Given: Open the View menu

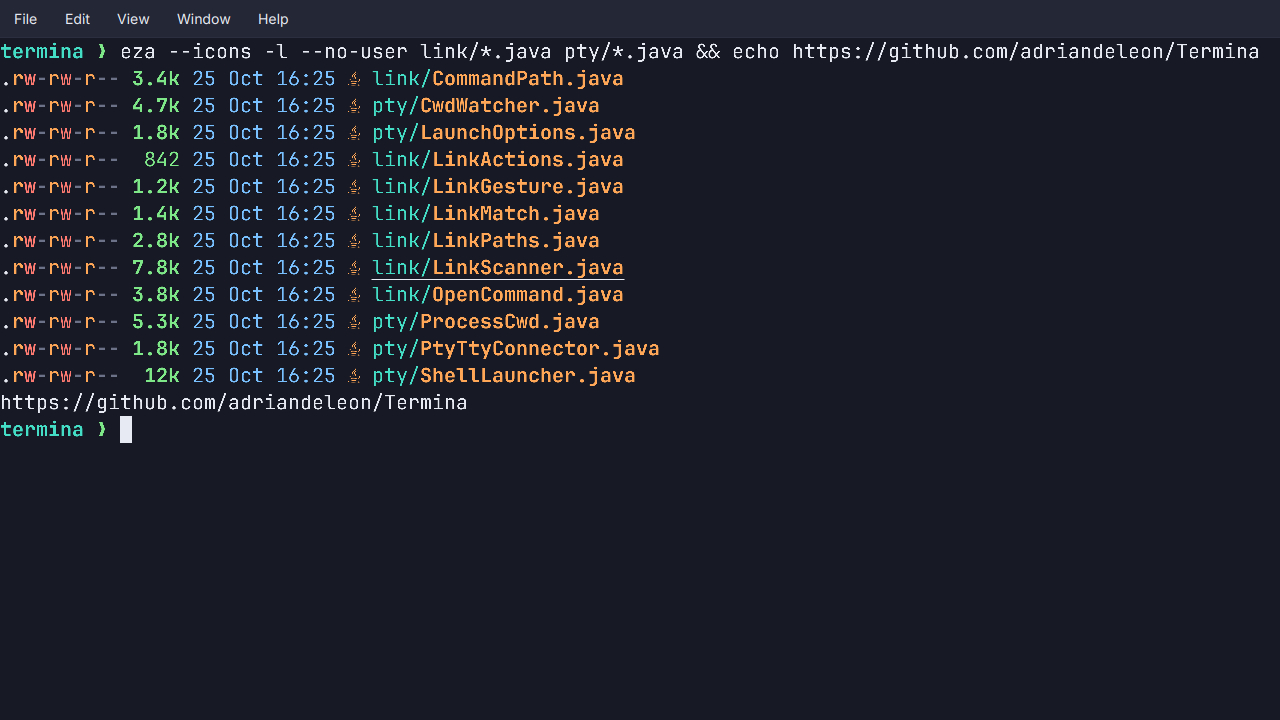Looking at the screenshot, I should point(133,19).
